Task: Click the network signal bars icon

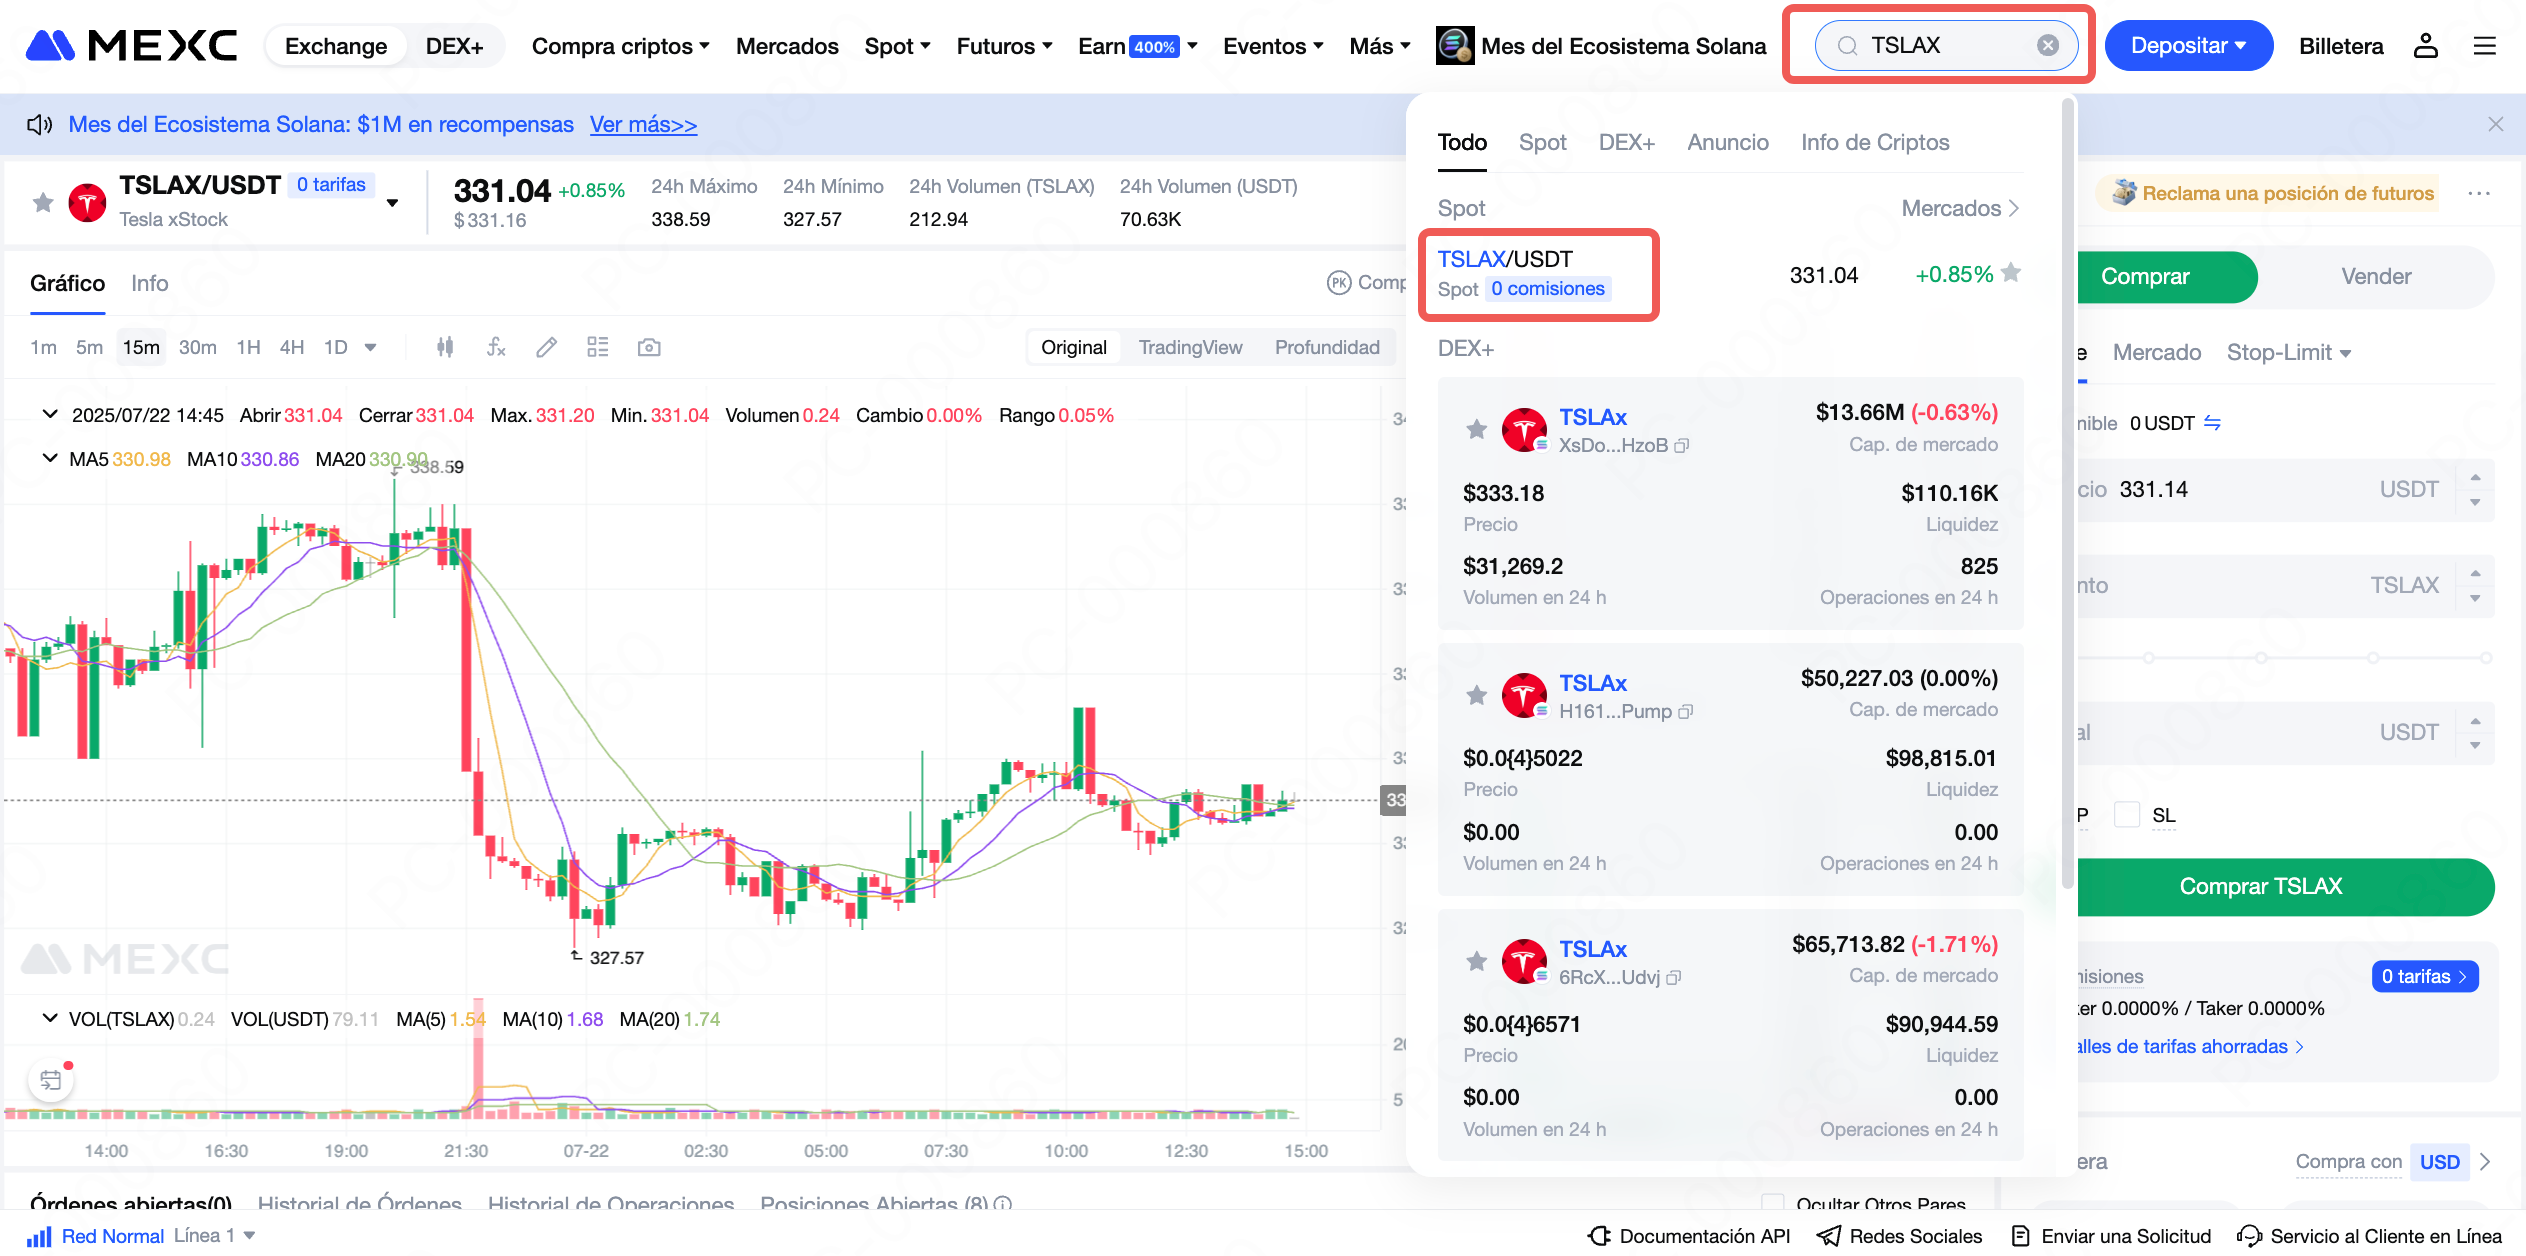Action: pyautogui.click(x=39, y=1237)
